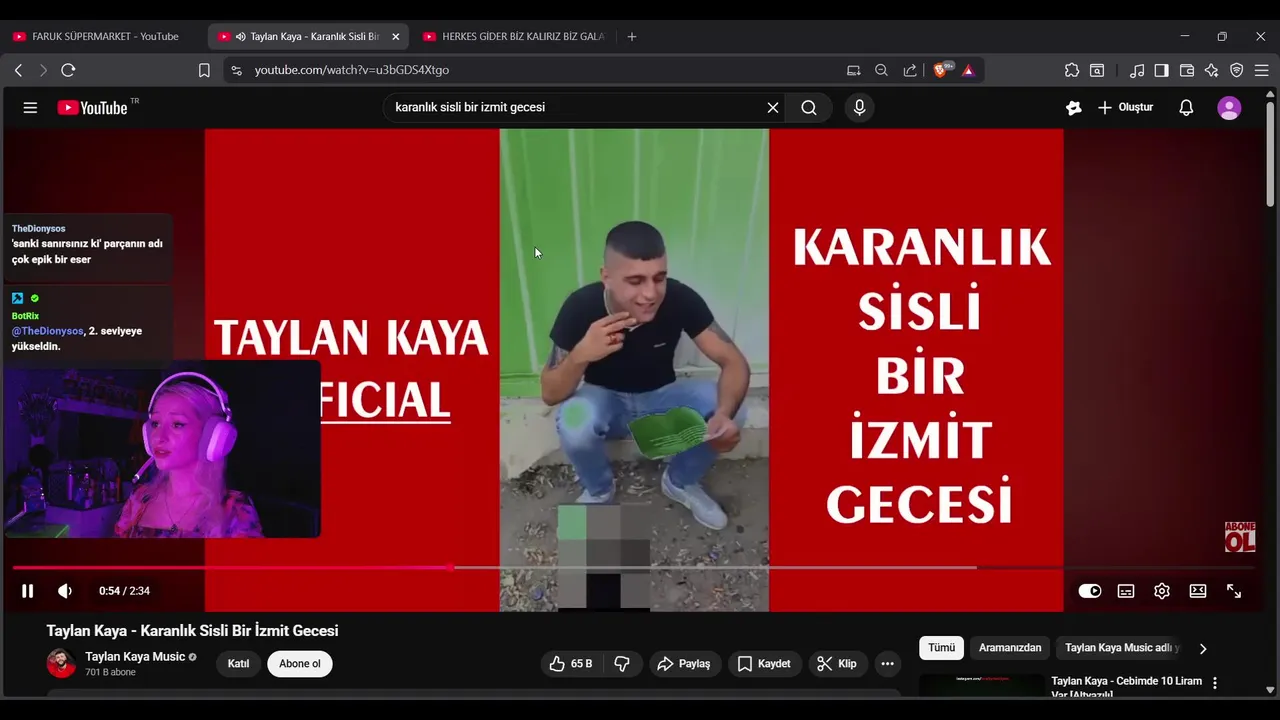This screenshot has height=720, width=1280.
Task: Open Brave VPN shield icon
Action: [x=1237, y=70]
